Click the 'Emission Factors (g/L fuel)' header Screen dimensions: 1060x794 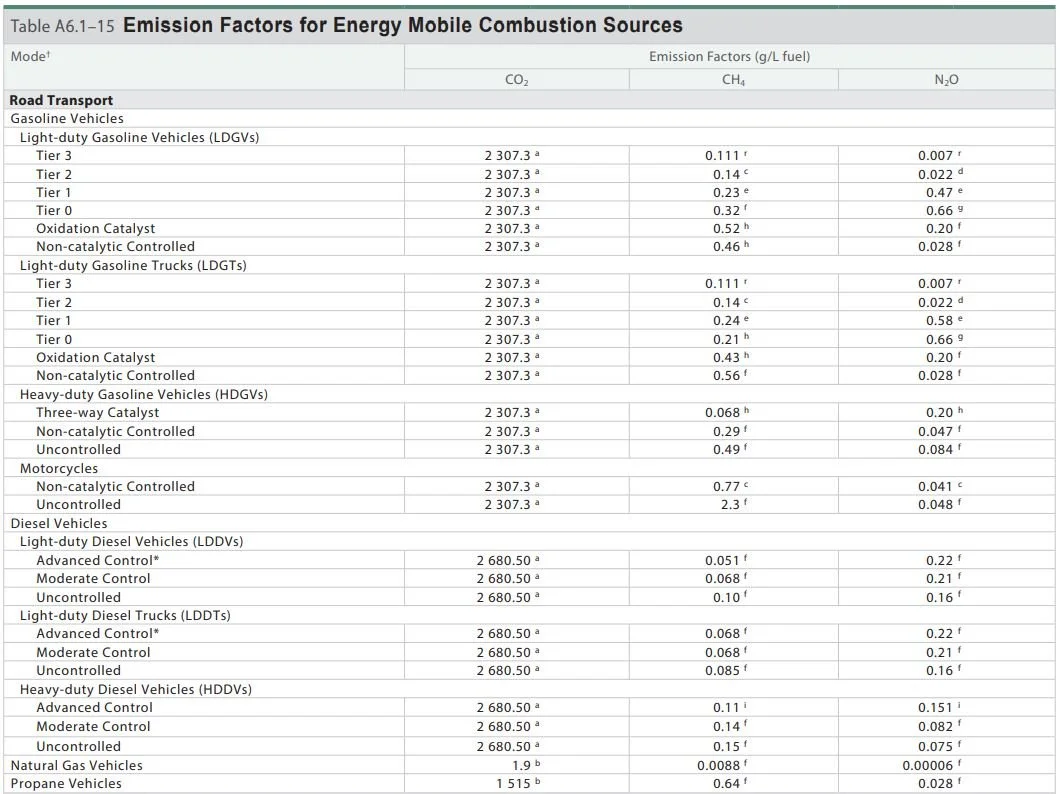pyautogui.click(x=729, y=57)
